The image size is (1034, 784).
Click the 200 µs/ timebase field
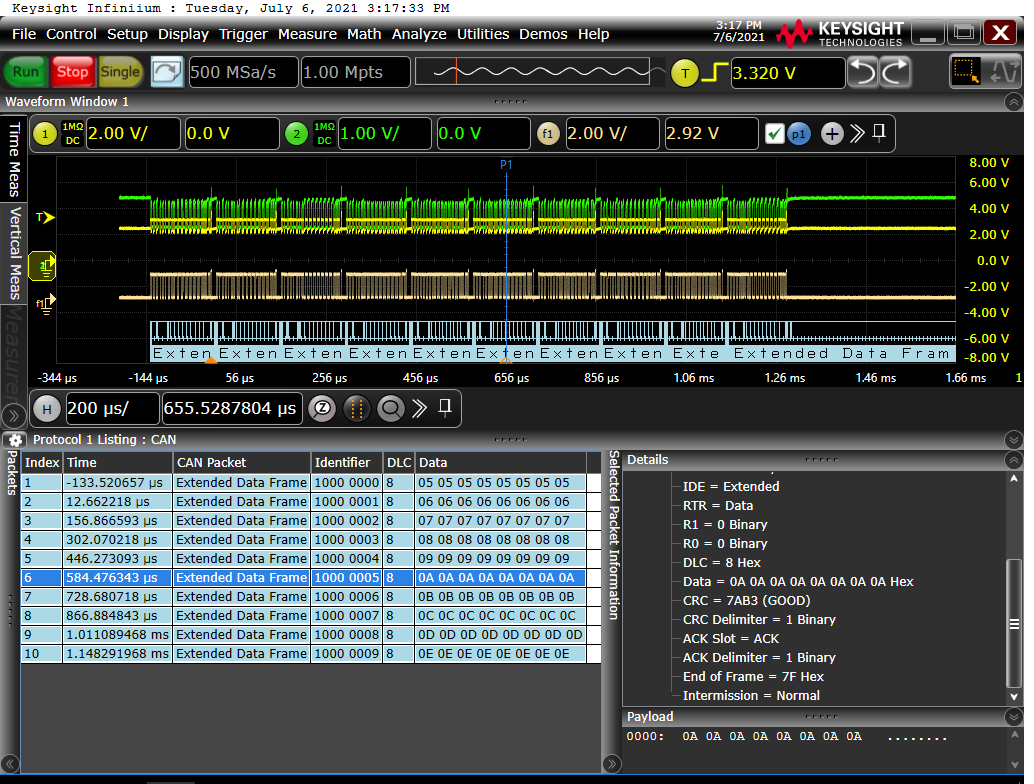click(112, 409)
